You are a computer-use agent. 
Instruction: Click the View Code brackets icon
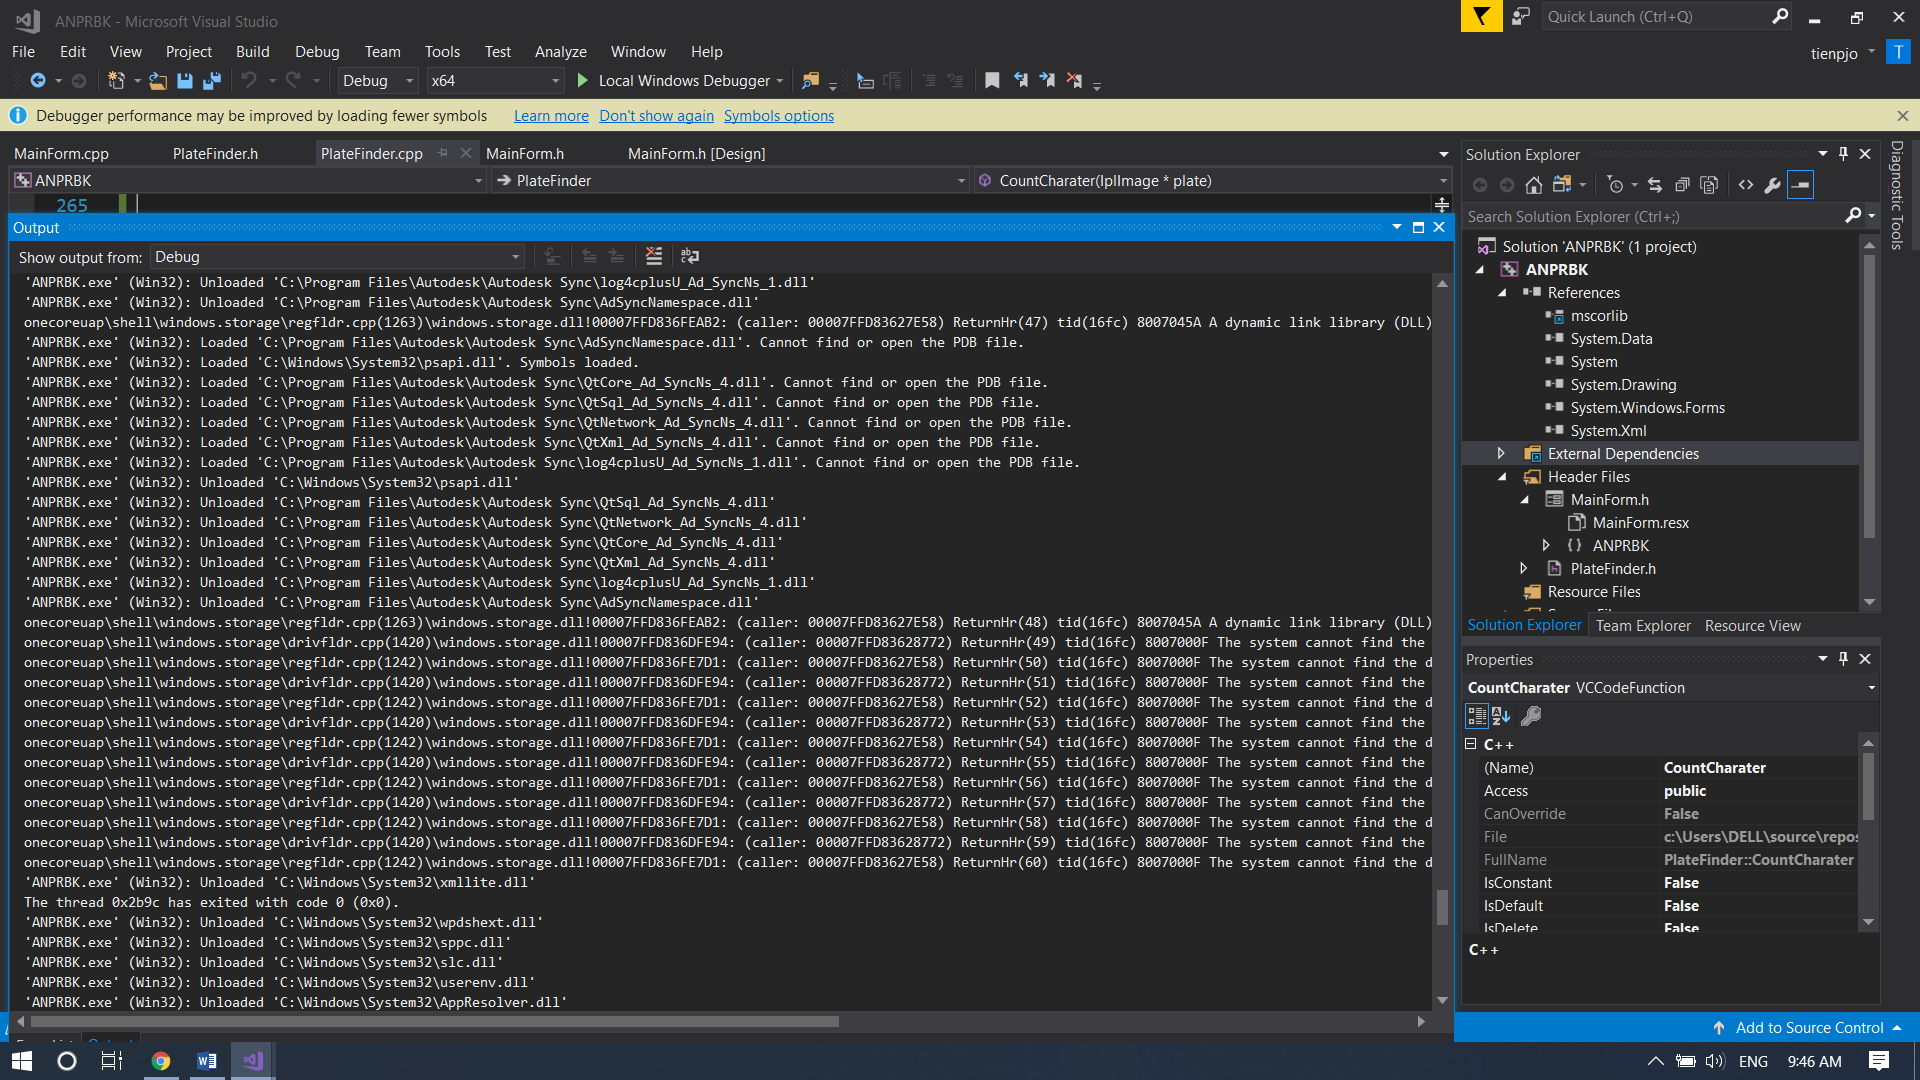point(1746,185)
